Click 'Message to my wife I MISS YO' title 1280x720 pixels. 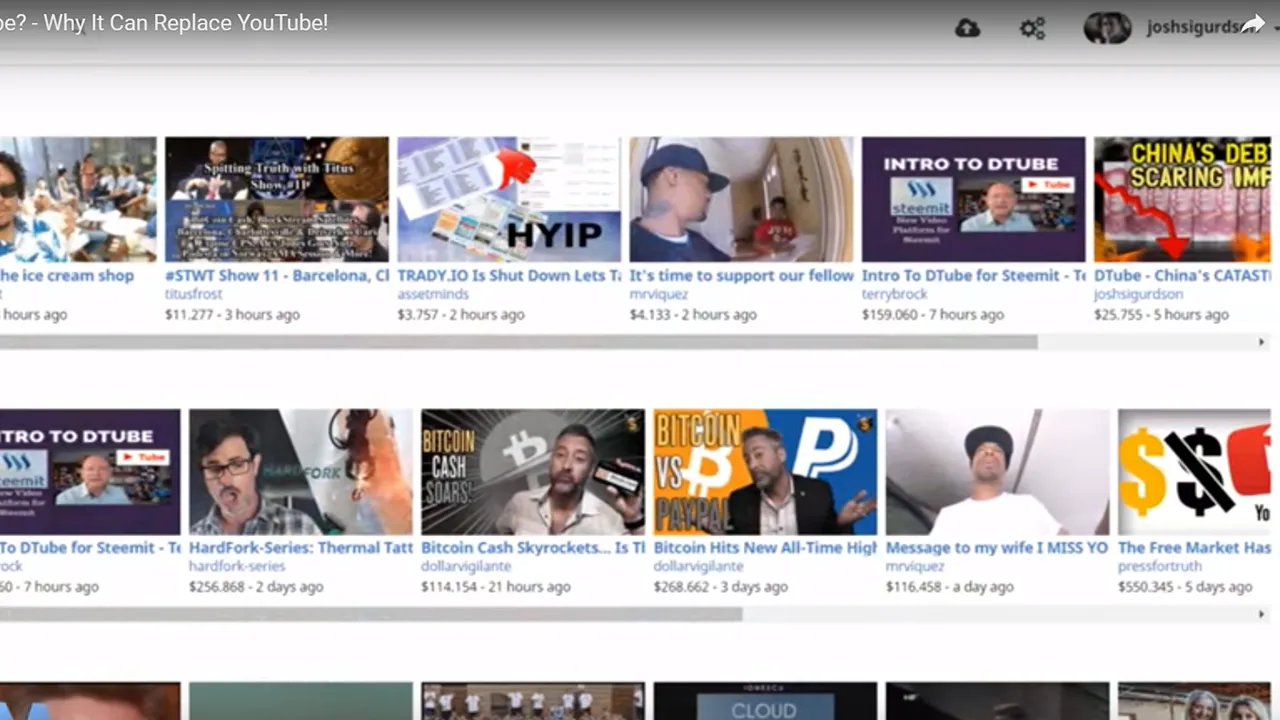coord(997,547)
